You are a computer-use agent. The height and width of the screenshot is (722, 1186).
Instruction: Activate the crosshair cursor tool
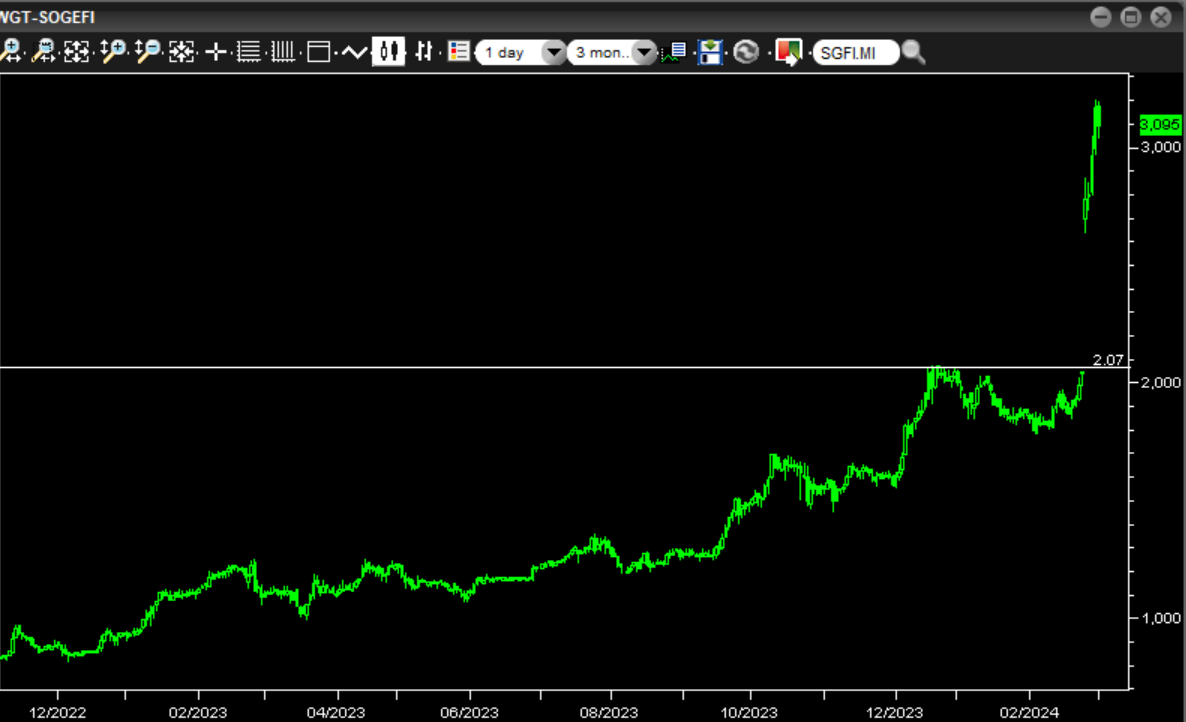pos(216,51)
